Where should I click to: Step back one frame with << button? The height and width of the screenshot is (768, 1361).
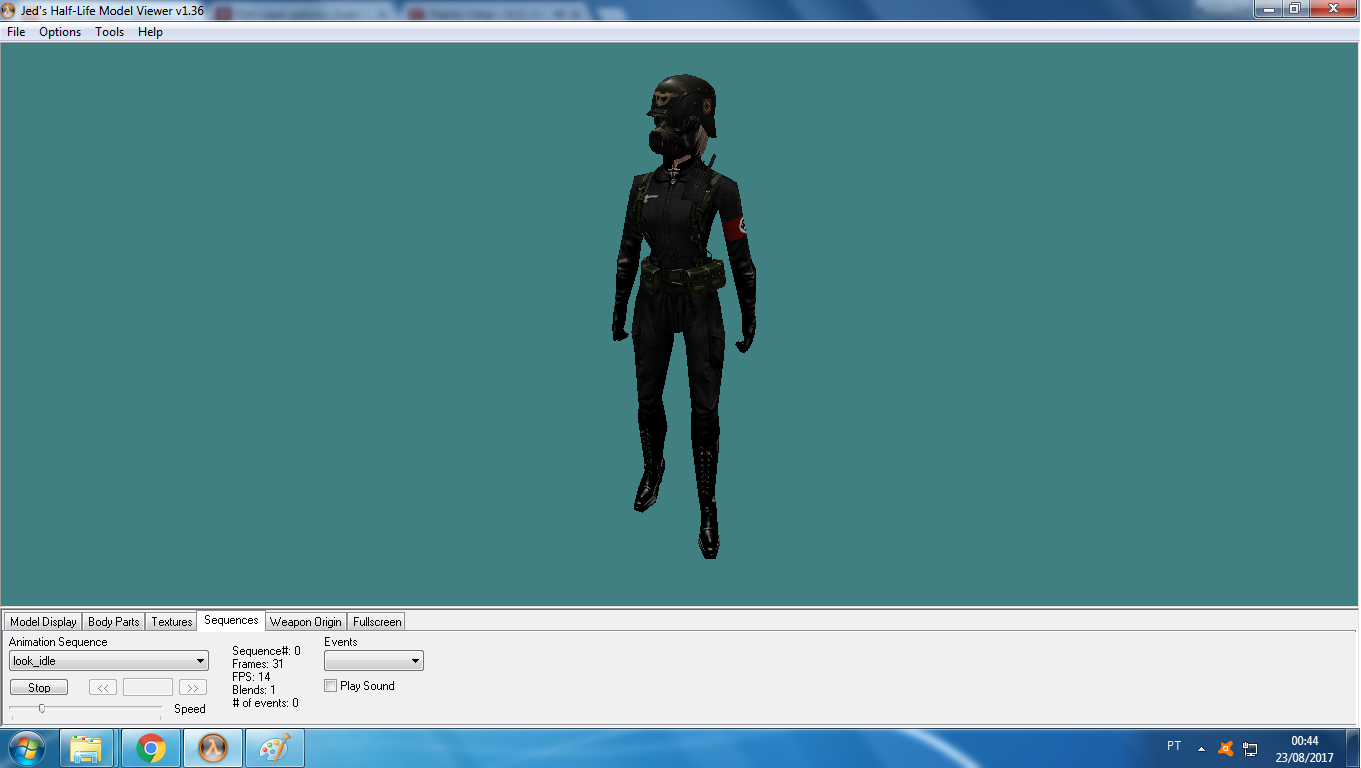tap(103, 688)
